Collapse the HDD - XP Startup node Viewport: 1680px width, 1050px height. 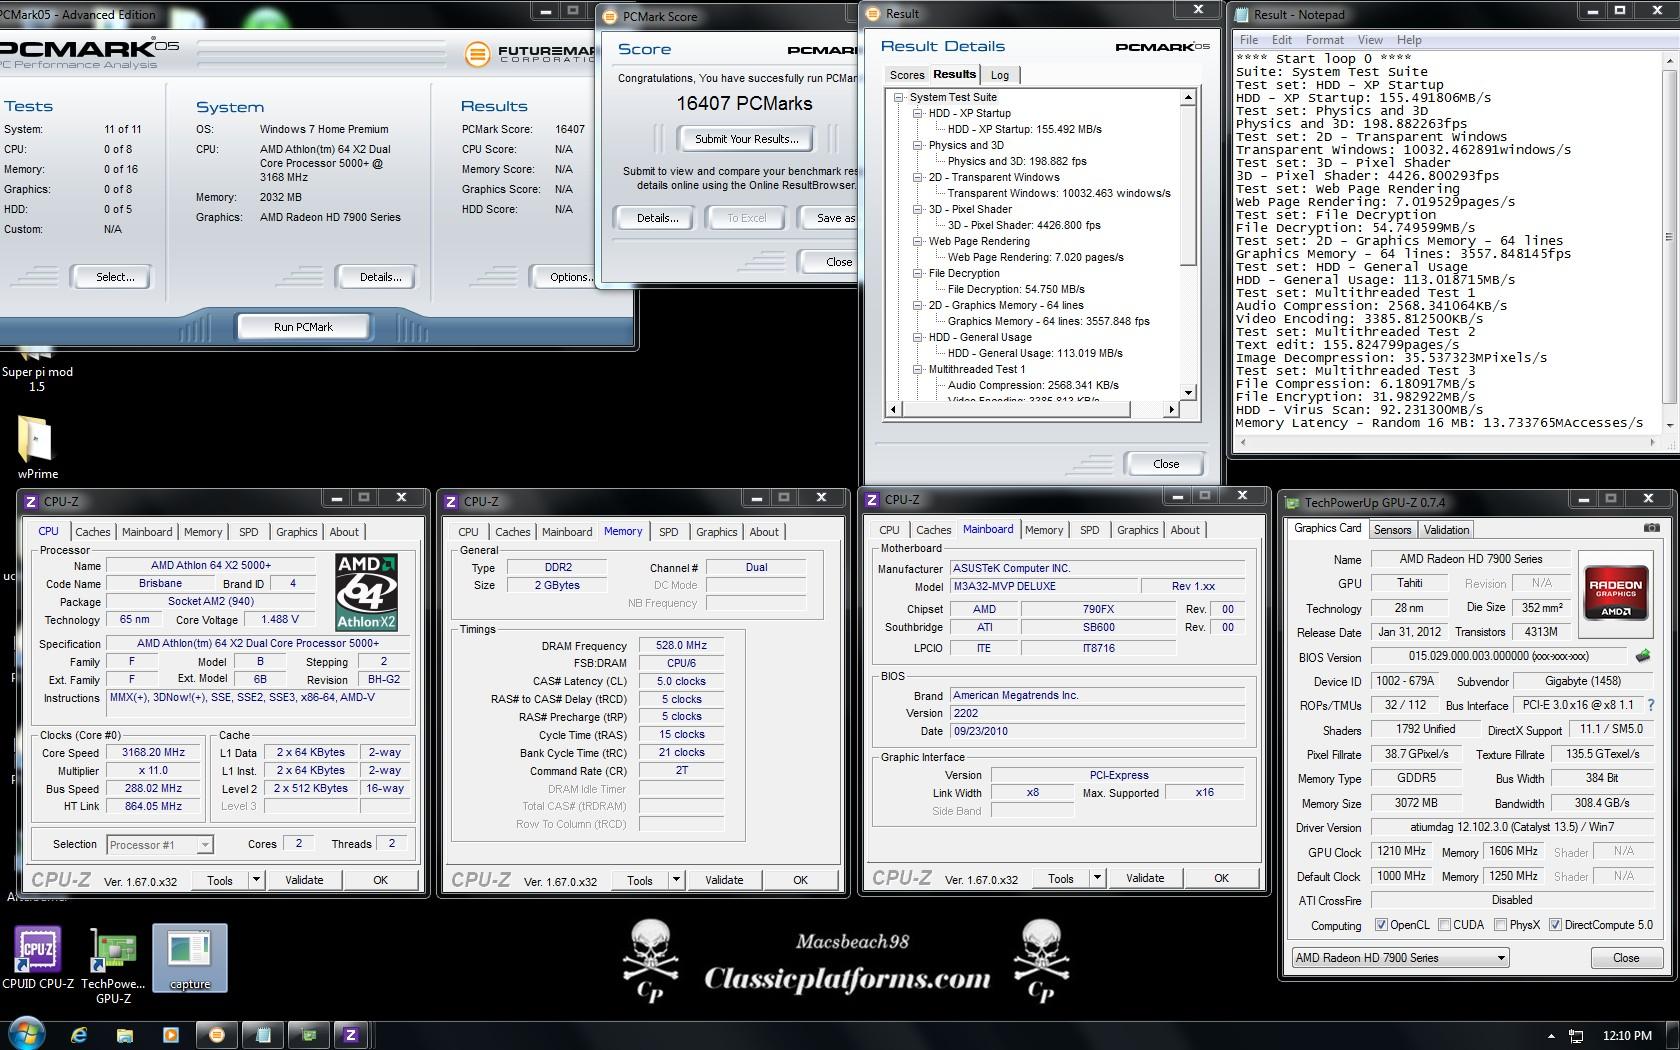(x=918, y=113)
